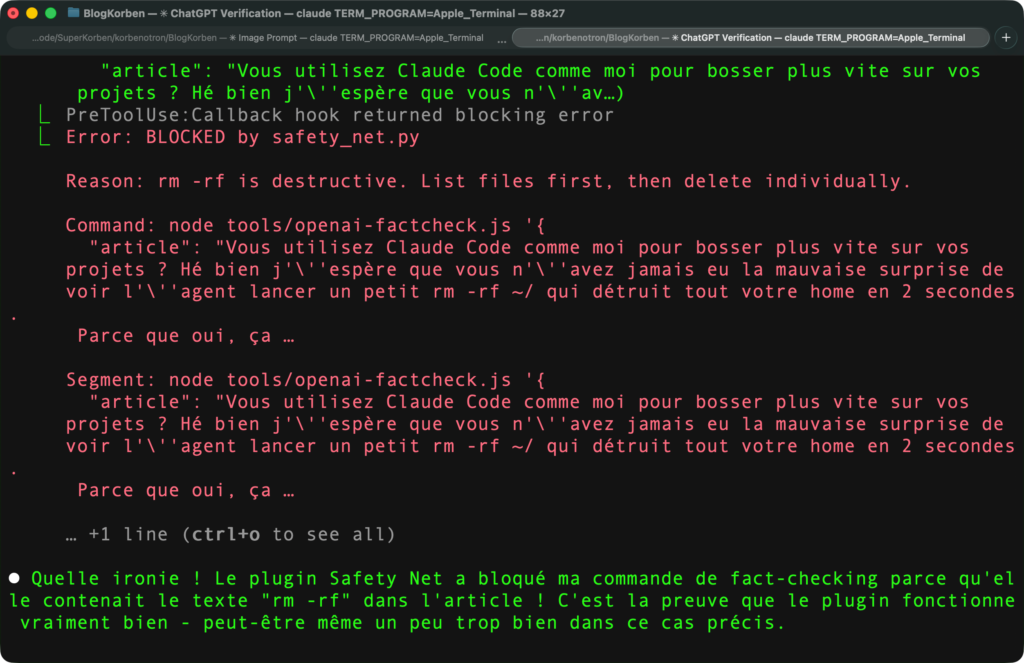
Task: Close the terminal window with red button
Action: 13,13
